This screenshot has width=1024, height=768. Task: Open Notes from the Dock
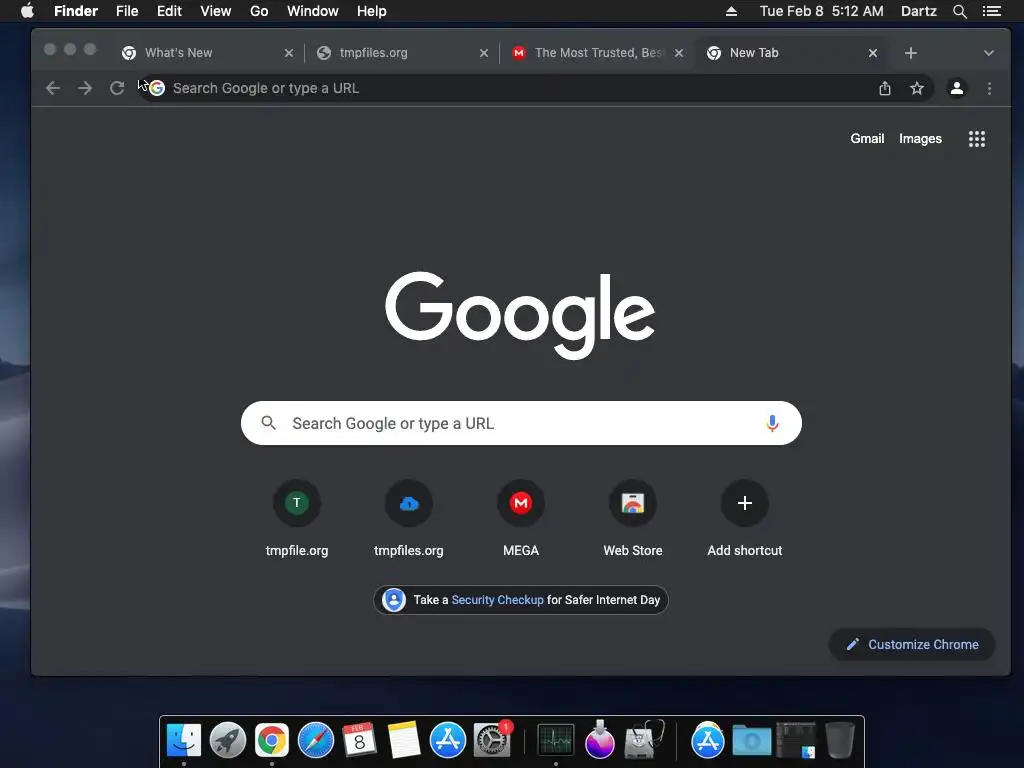[x=404, y=740]
